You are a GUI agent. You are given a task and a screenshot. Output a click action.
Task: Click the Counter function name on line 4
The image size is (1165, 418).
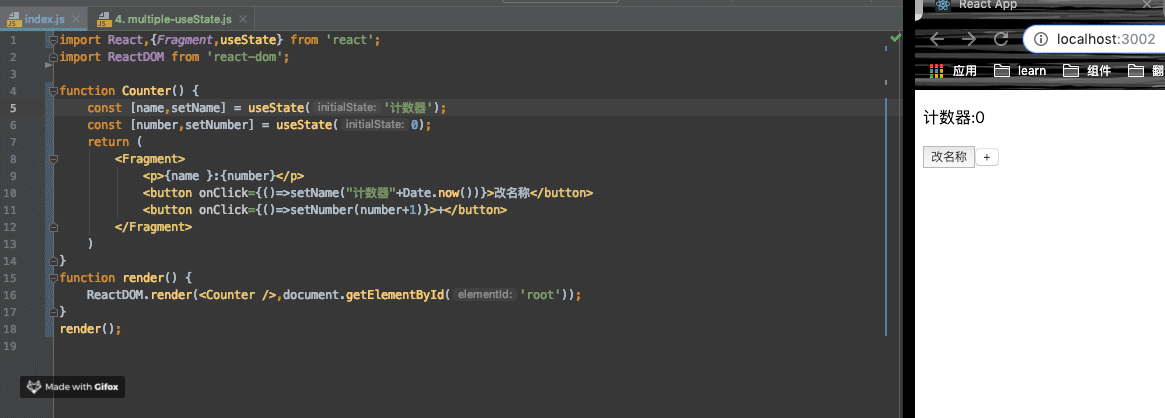(x=146, y=91)
